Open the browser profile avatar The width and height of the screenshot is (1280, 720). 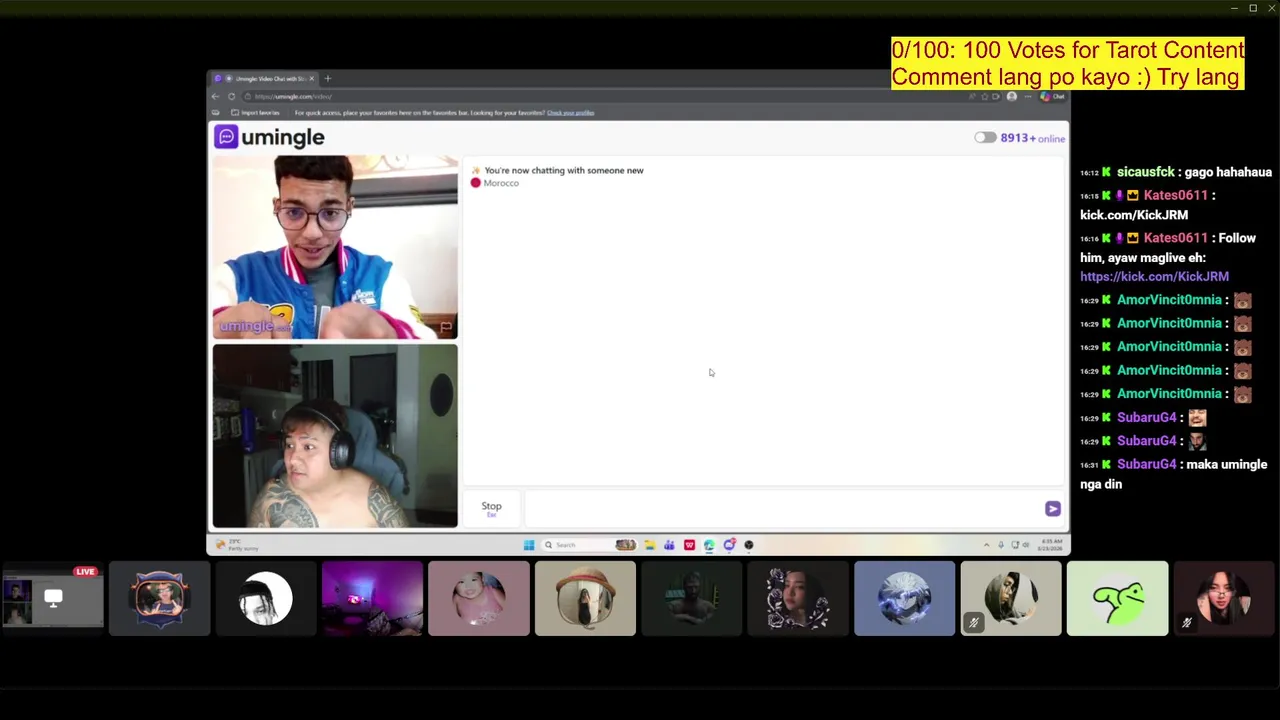tap(1012, 96)
